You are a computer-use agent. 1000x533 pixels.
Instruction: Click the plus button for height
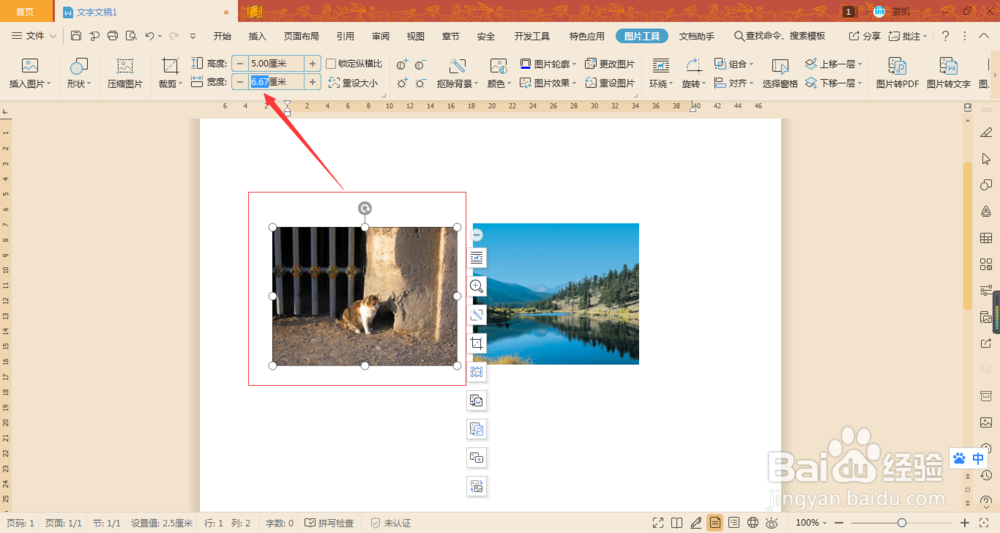coord(312,64)
